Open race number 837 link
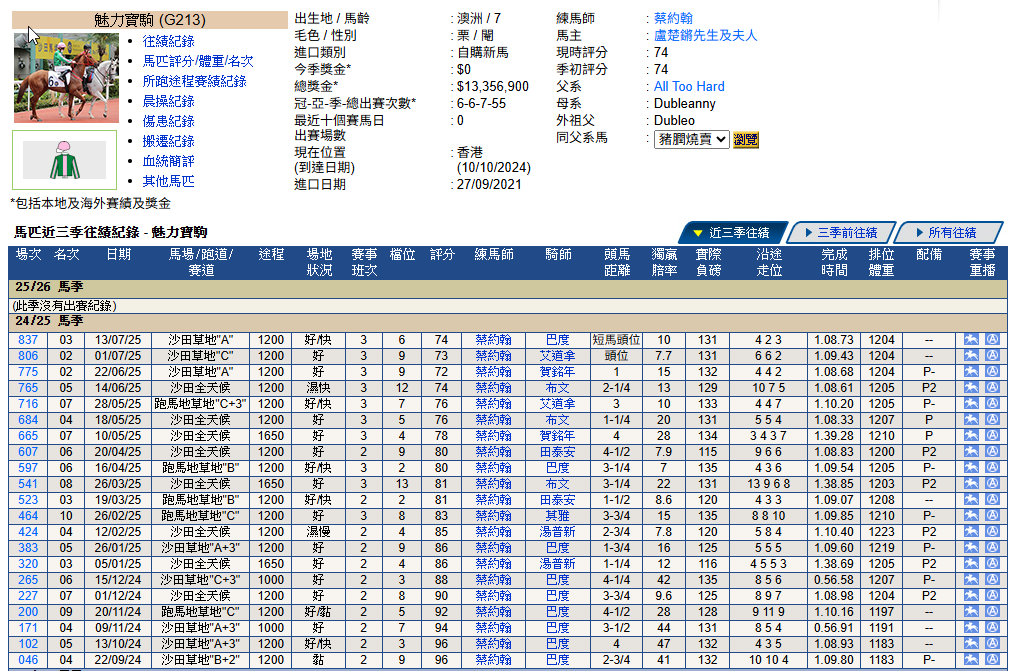This screenshot has height=671, width=1018. (28, 339)
